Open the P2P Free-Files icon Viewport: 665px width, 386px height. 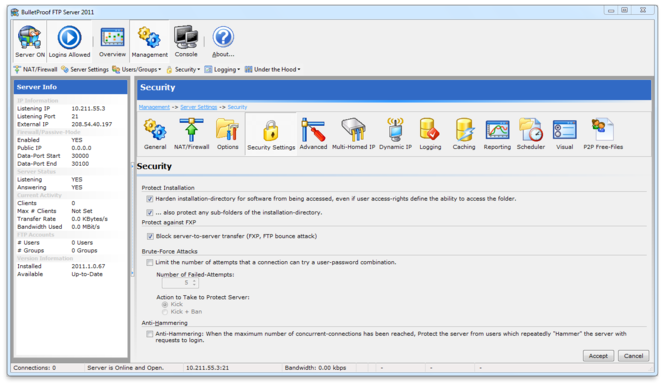[603, 130]
